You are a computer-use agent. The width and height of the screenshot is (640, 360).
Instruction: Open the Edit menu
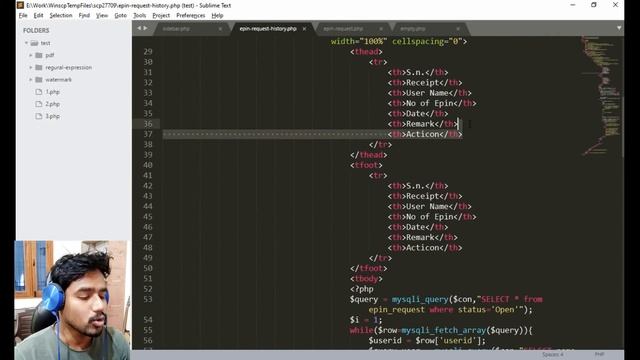(38, 16)
